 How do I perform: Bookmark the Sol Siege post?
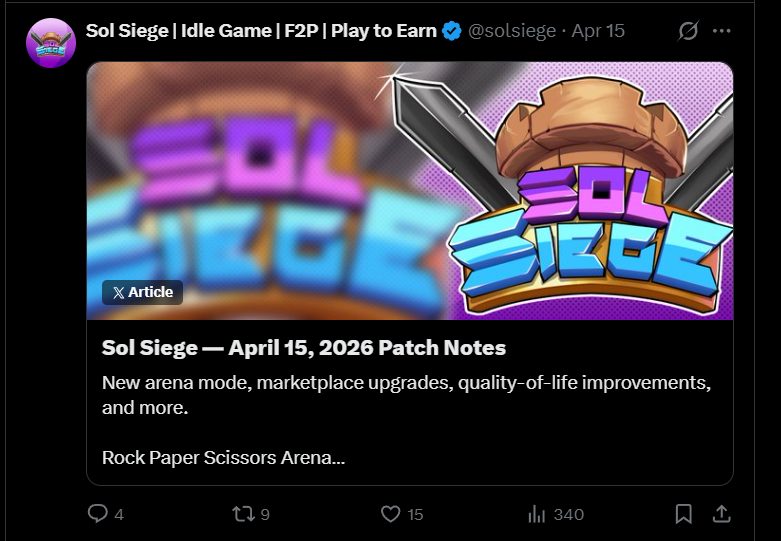pyautogui.click(x=684, y=514)
